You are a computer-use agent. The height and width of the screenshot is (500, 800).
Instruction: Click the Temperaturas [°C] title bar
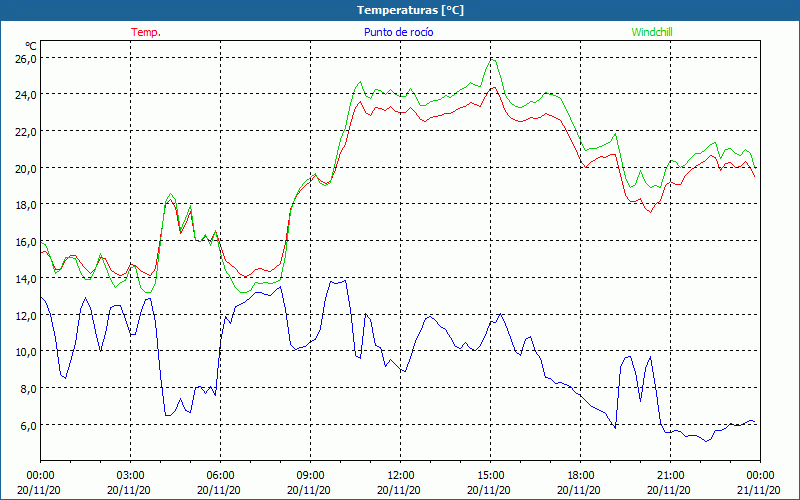[400, 10]
